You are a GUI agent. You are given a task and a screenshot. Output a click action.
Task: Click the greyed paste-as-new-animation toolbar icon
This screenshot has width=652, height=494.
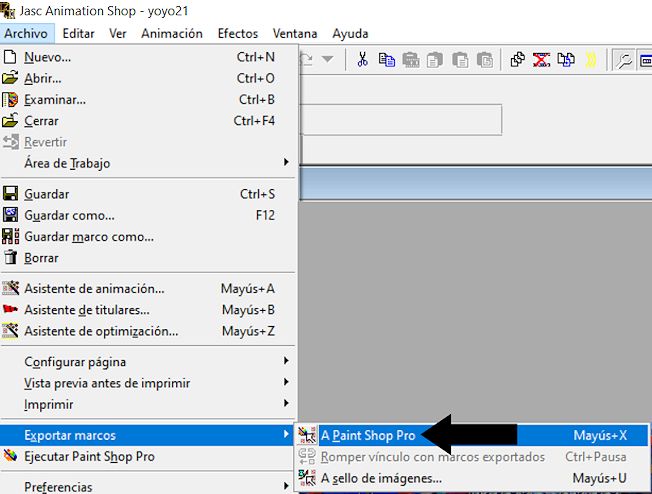(411, 60)
